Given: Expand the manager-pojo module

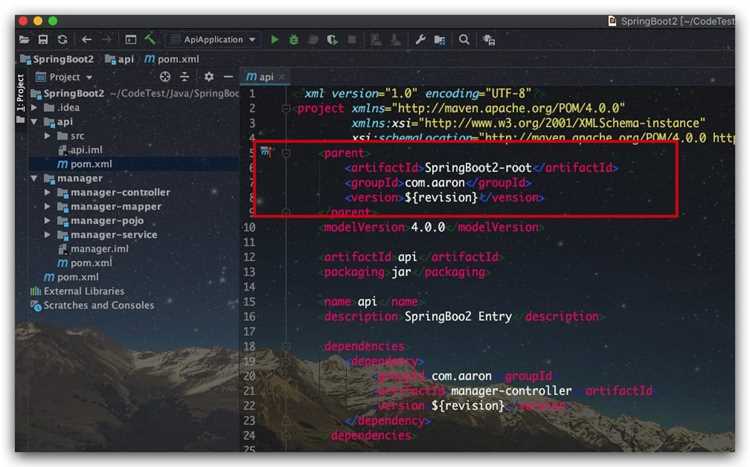Looking at the screenshot, I should tap(47, 221).
